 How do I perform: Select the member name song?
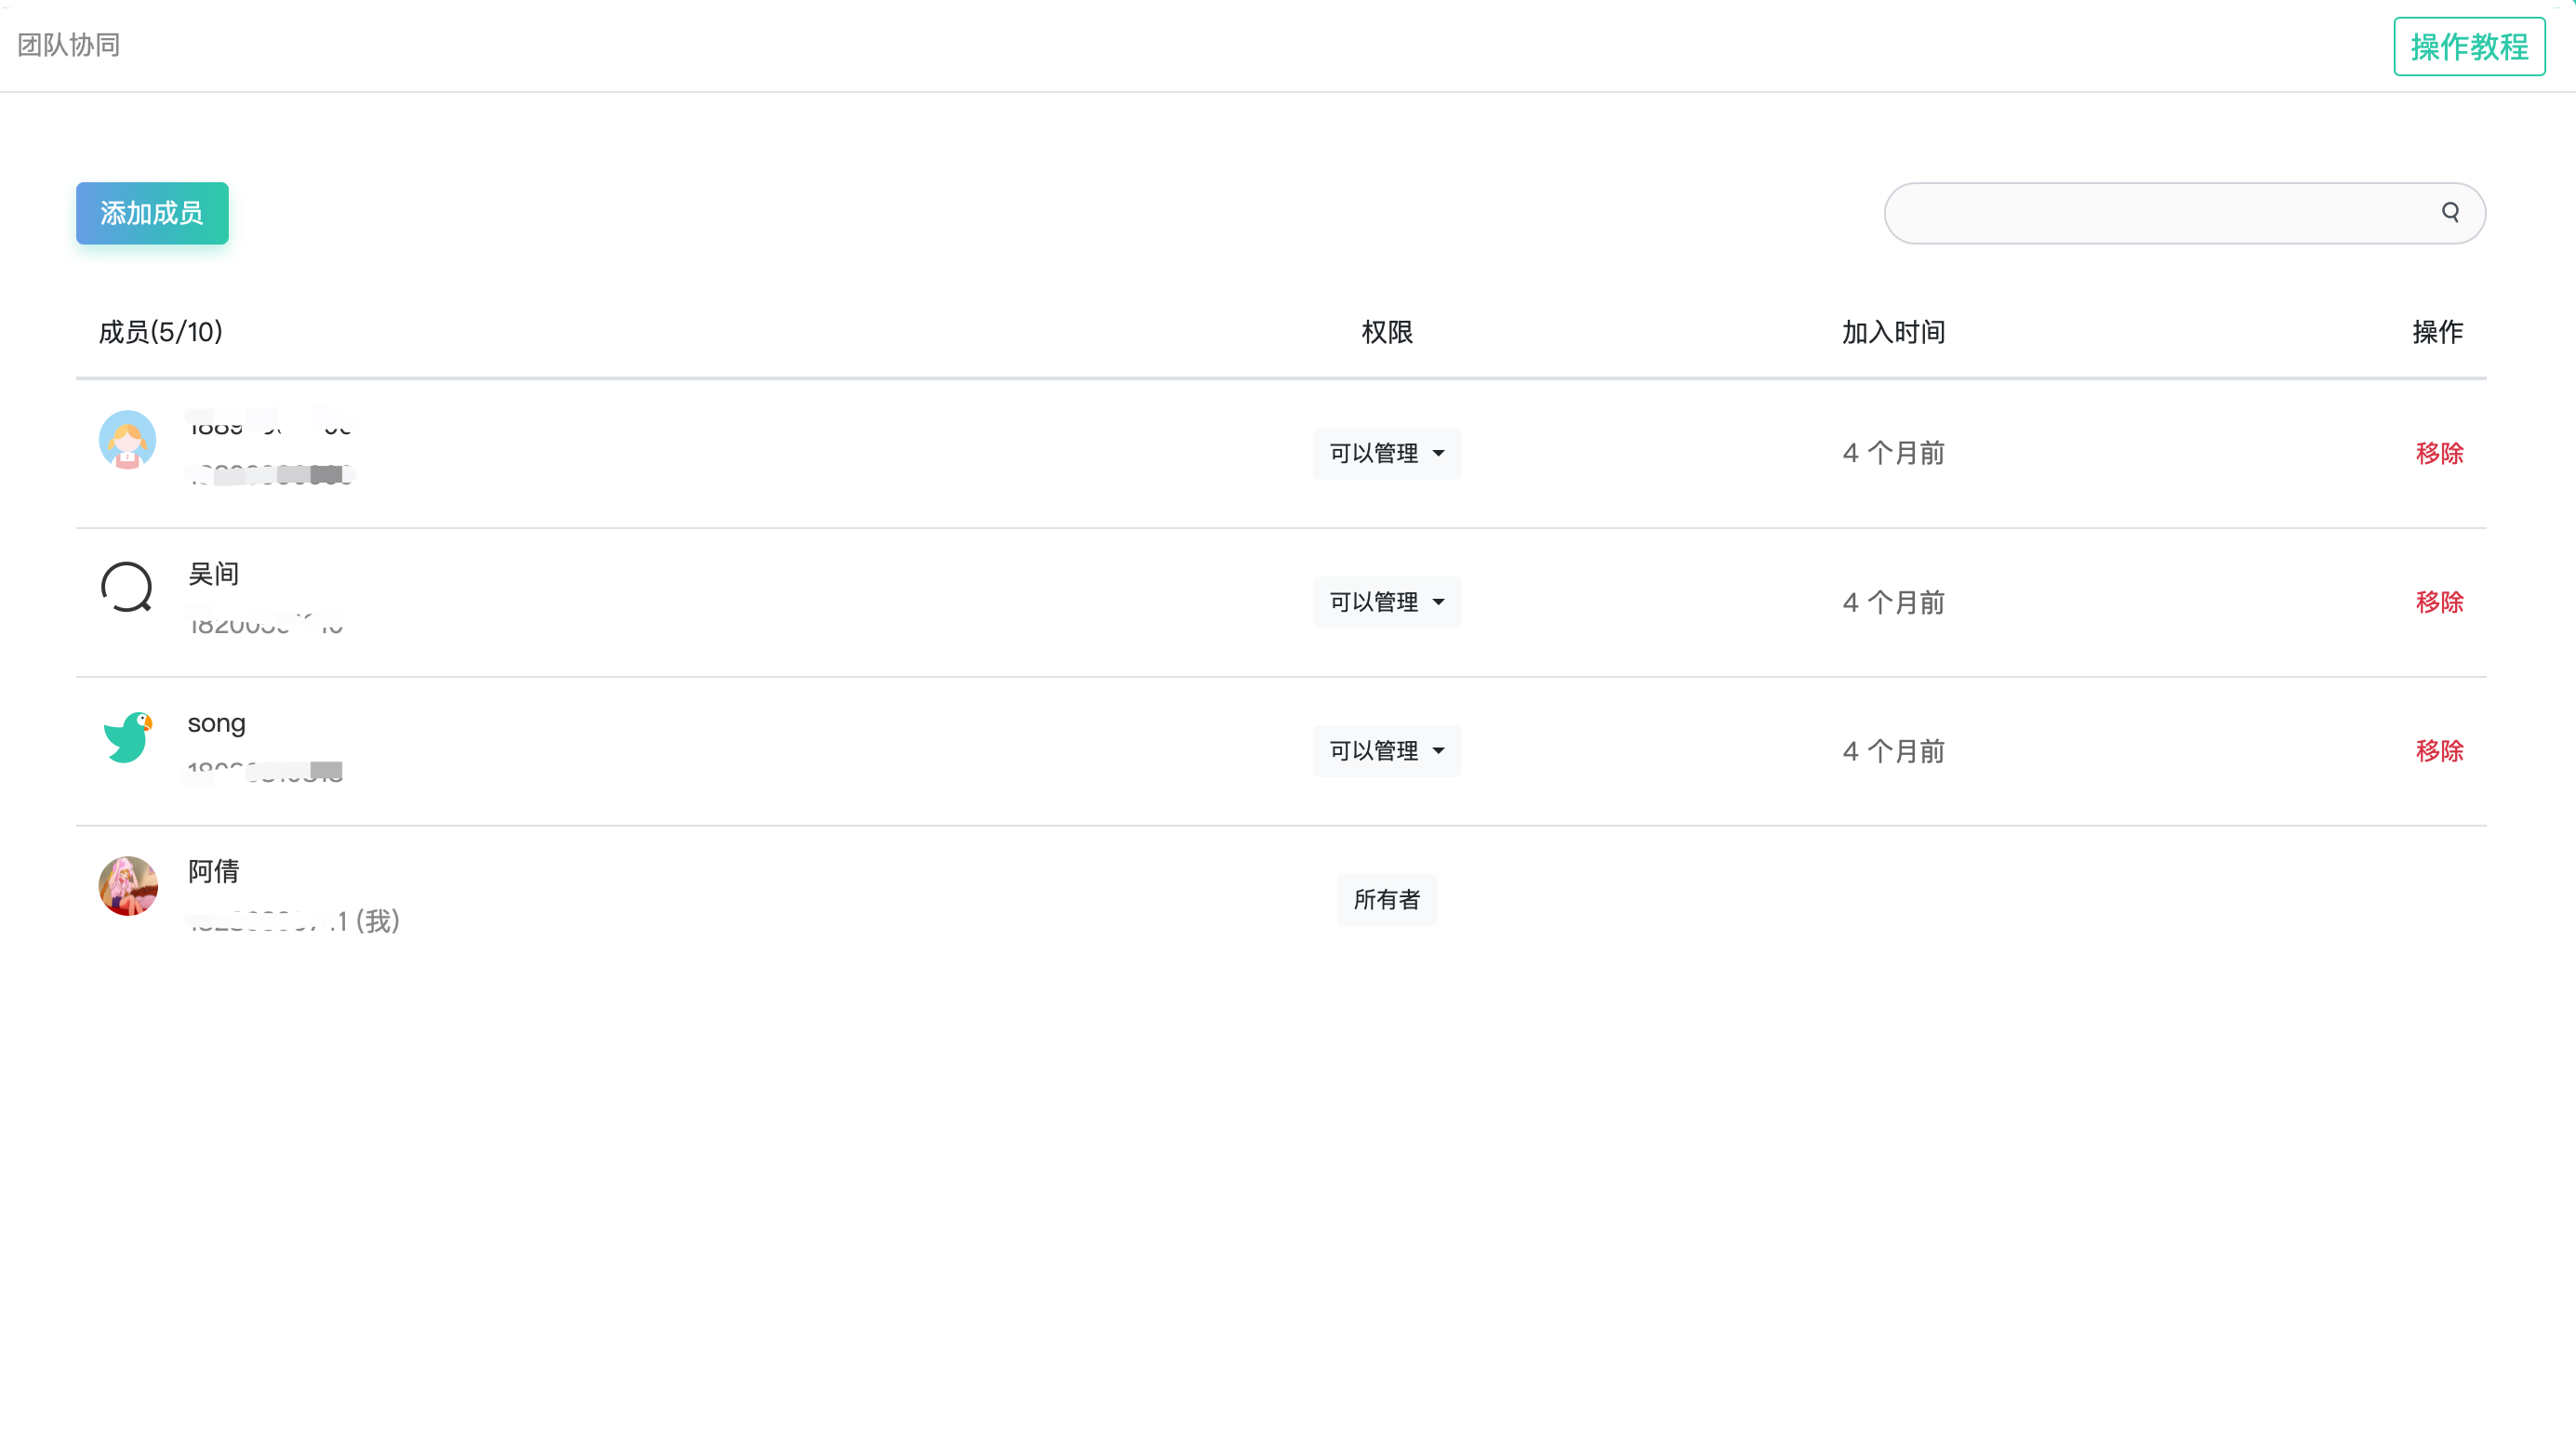point(216,722)
